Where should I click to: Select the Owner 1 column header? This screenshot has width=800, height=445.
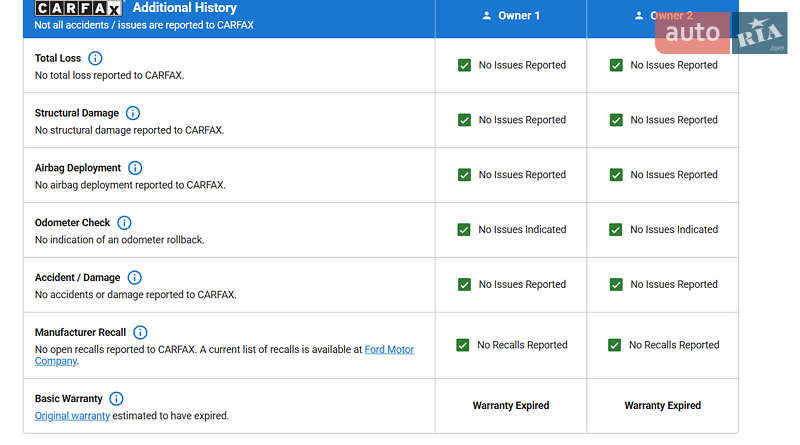coord(510,16)
